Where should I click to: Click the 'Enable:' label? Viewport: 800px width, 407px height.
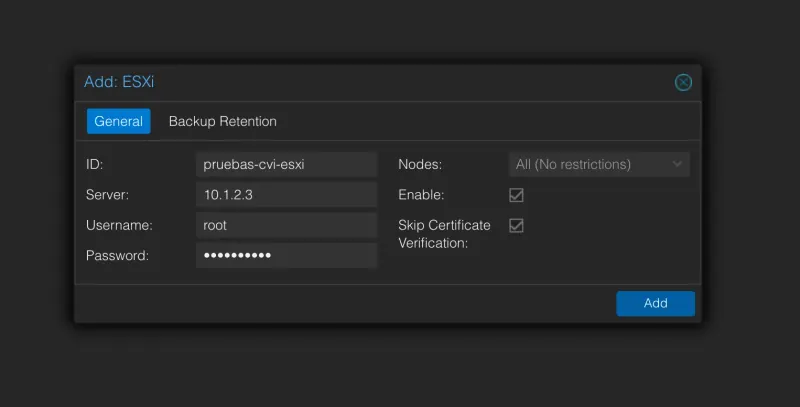point(421,195)
